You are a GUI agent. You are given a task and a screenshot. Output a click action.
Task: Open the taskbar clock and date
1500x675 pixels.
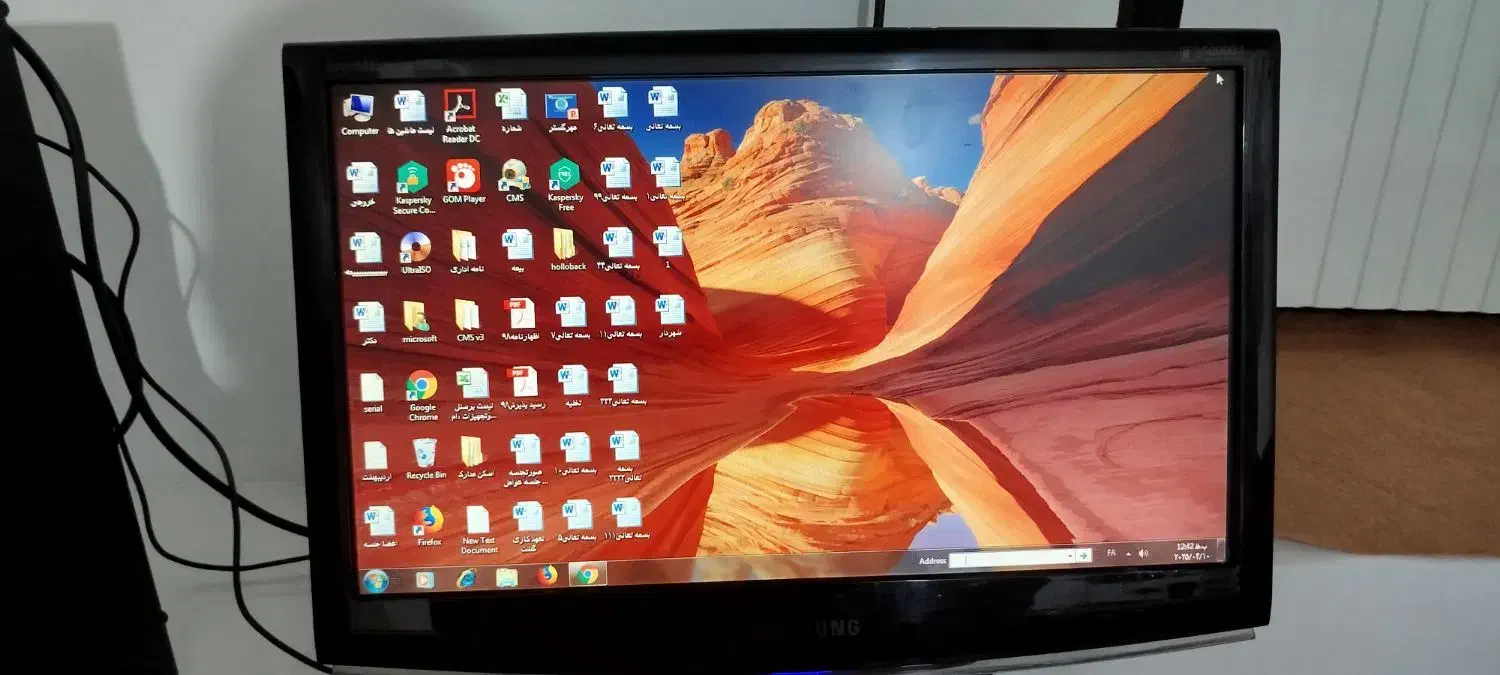[1190, 551]
